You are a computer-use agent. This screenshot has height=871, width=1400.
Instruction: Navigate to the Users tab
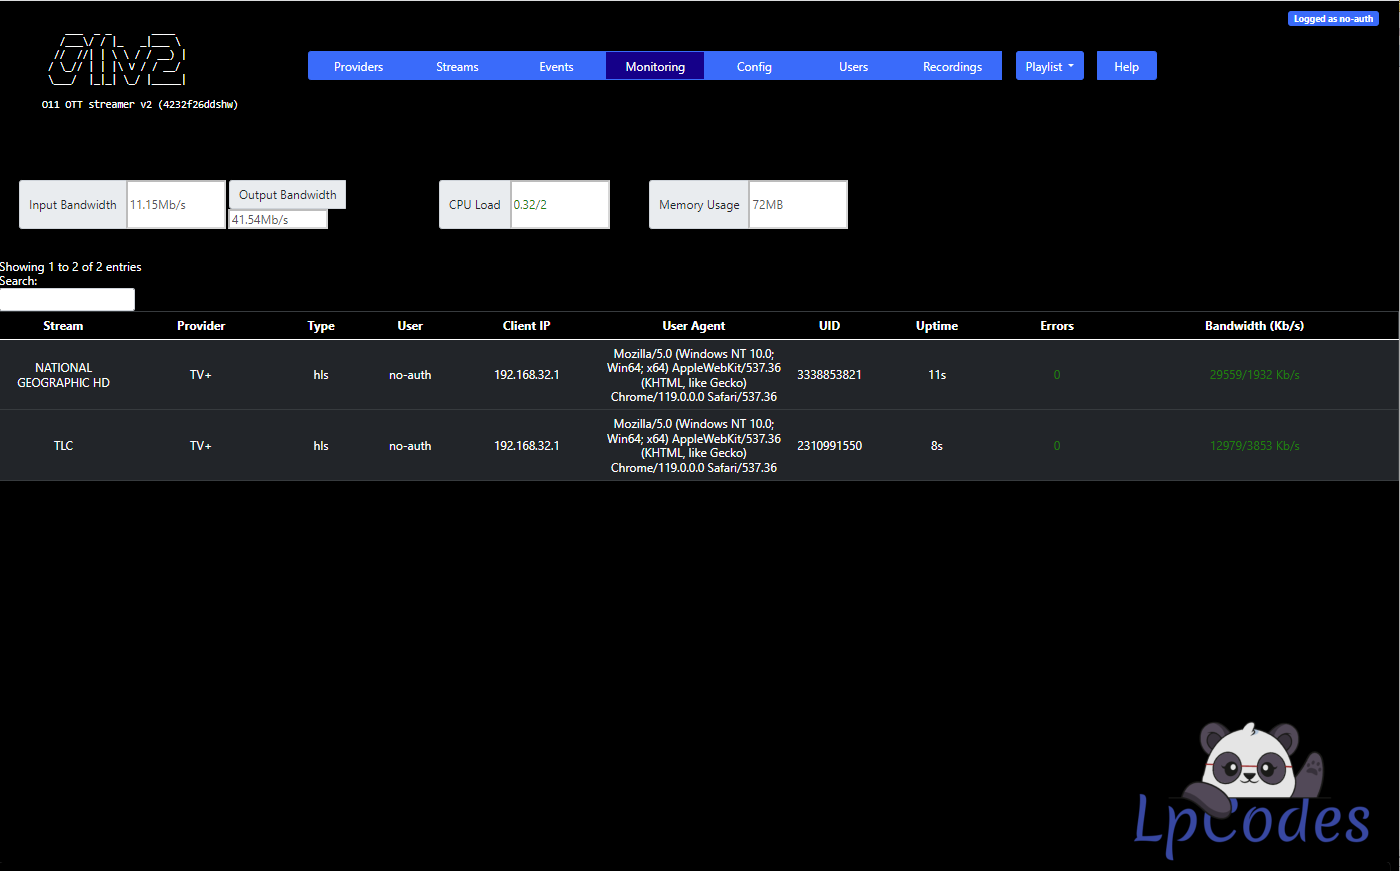pyautogui.click(x=853, y=66)
